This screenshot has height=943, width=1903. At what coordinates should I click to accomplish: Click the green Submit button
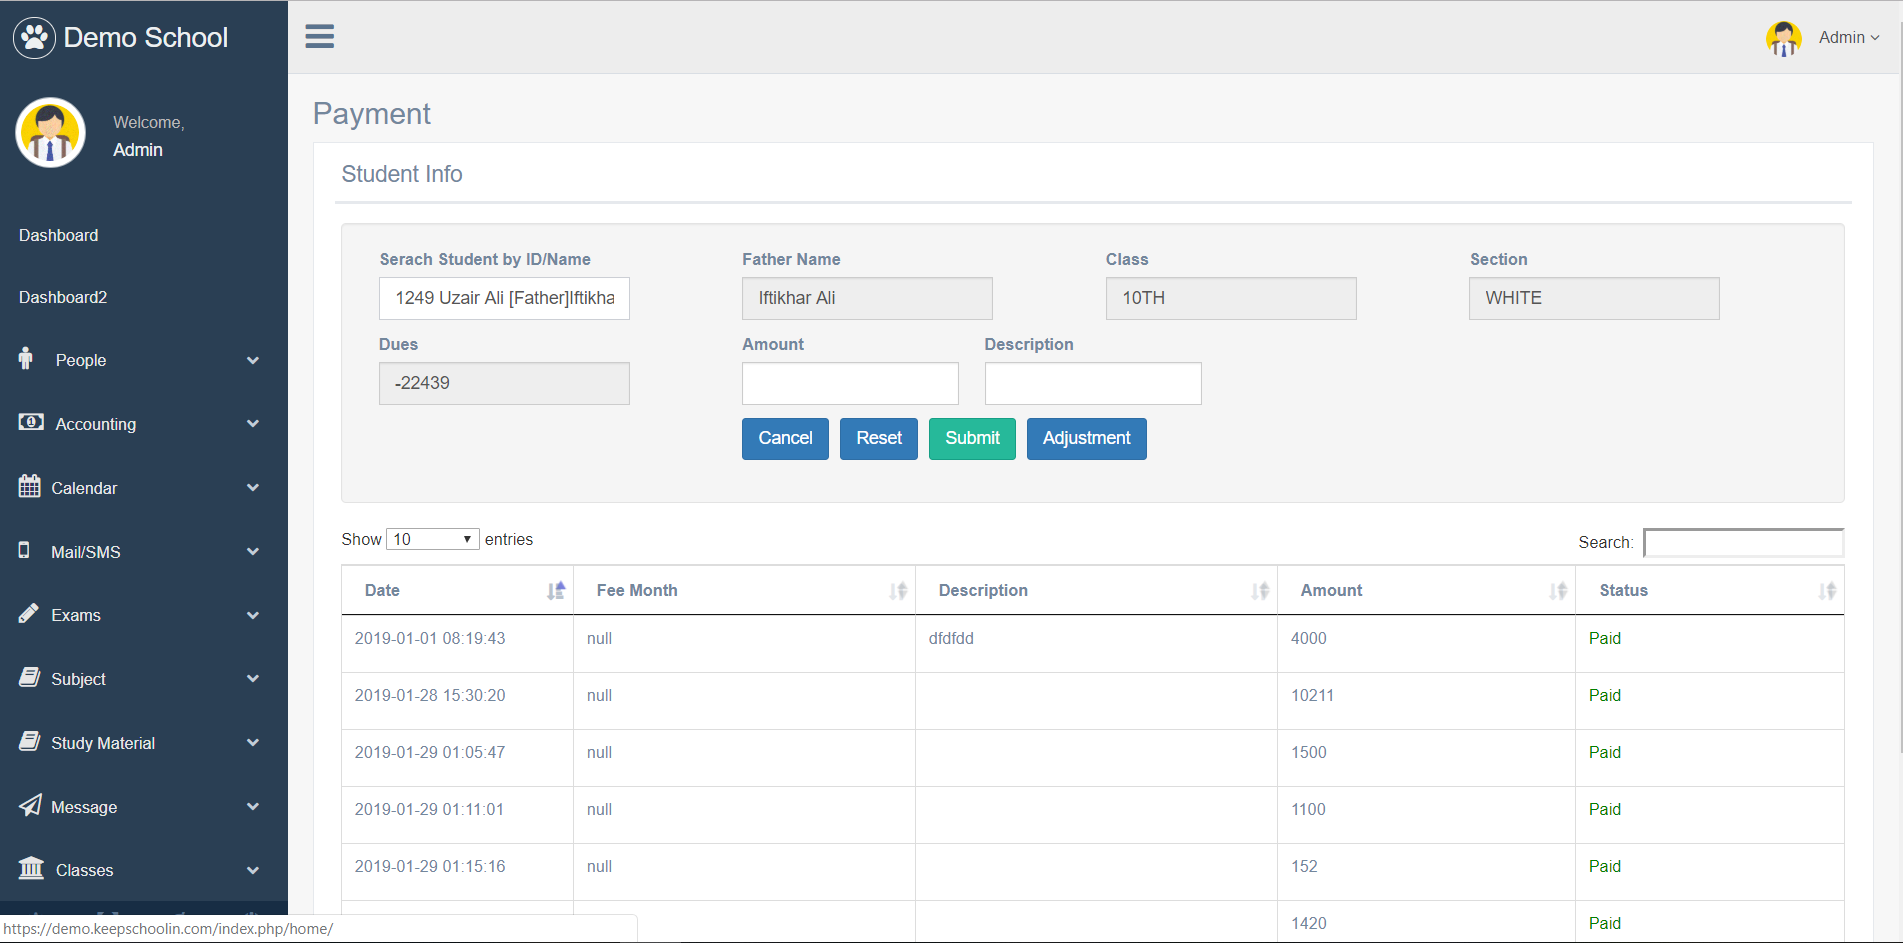click(972, 438)
